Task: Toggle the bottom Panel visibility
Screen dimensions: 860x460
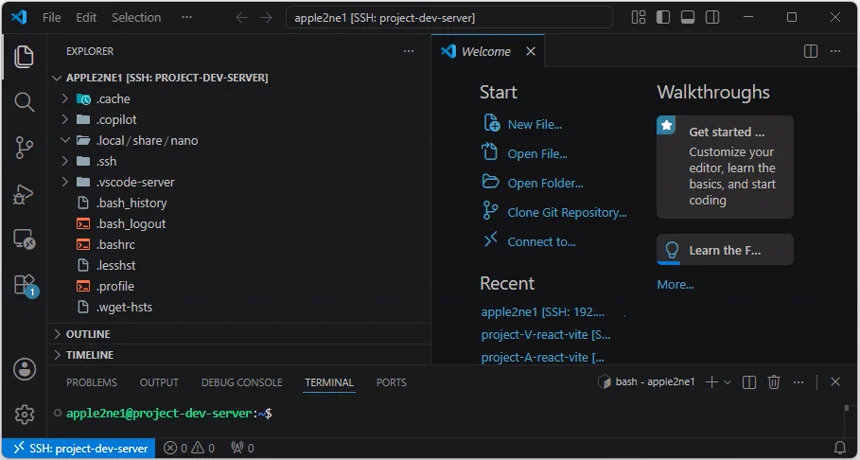Action: [x=688, y=18]
